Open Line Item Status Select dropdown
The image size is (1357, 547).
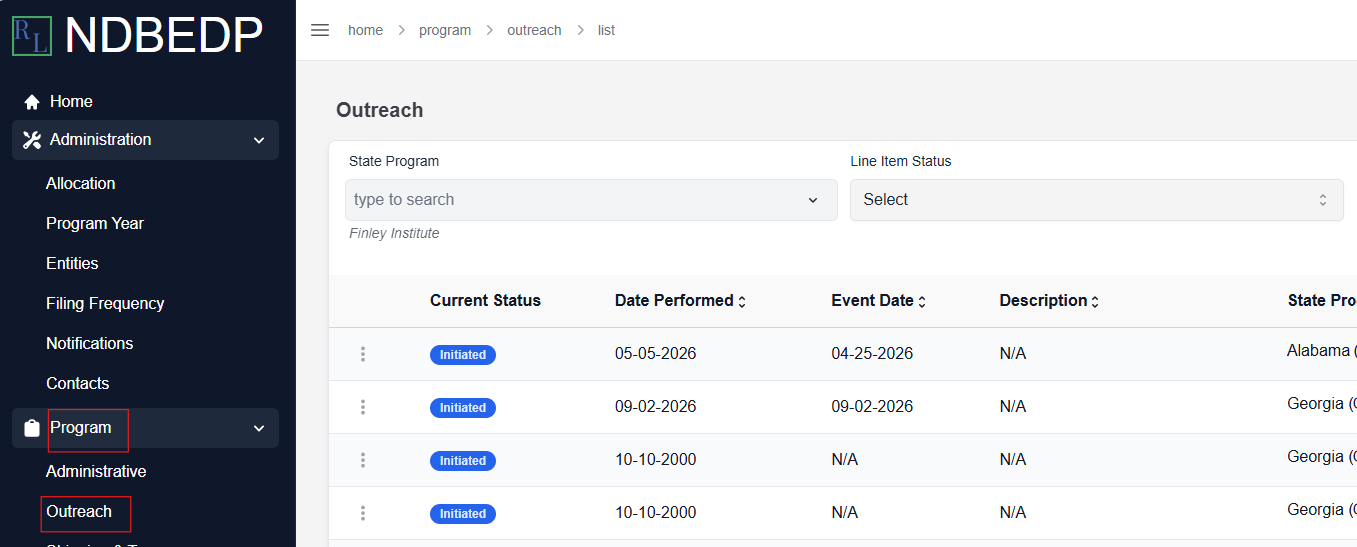(x=1097, y=200)
